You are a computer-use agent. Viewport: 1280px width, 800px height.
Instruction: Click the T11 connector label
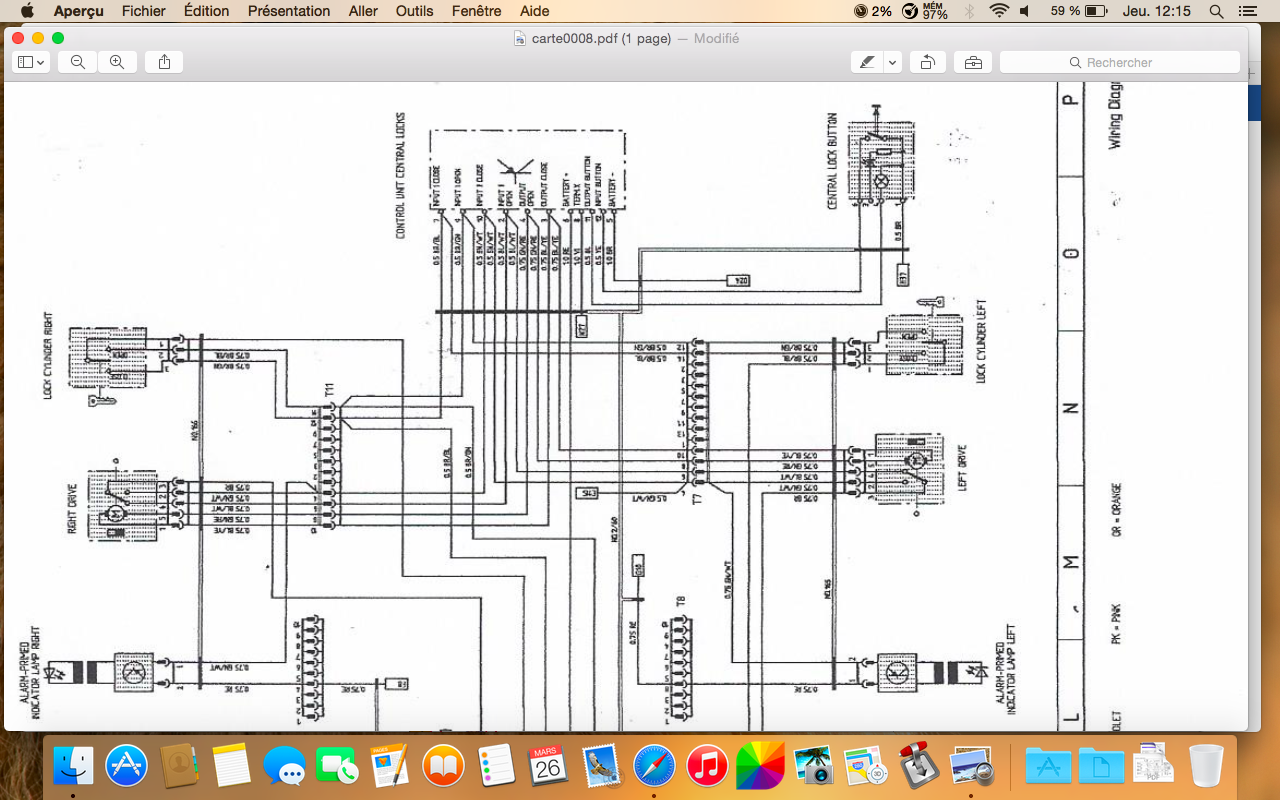(329, 388)
